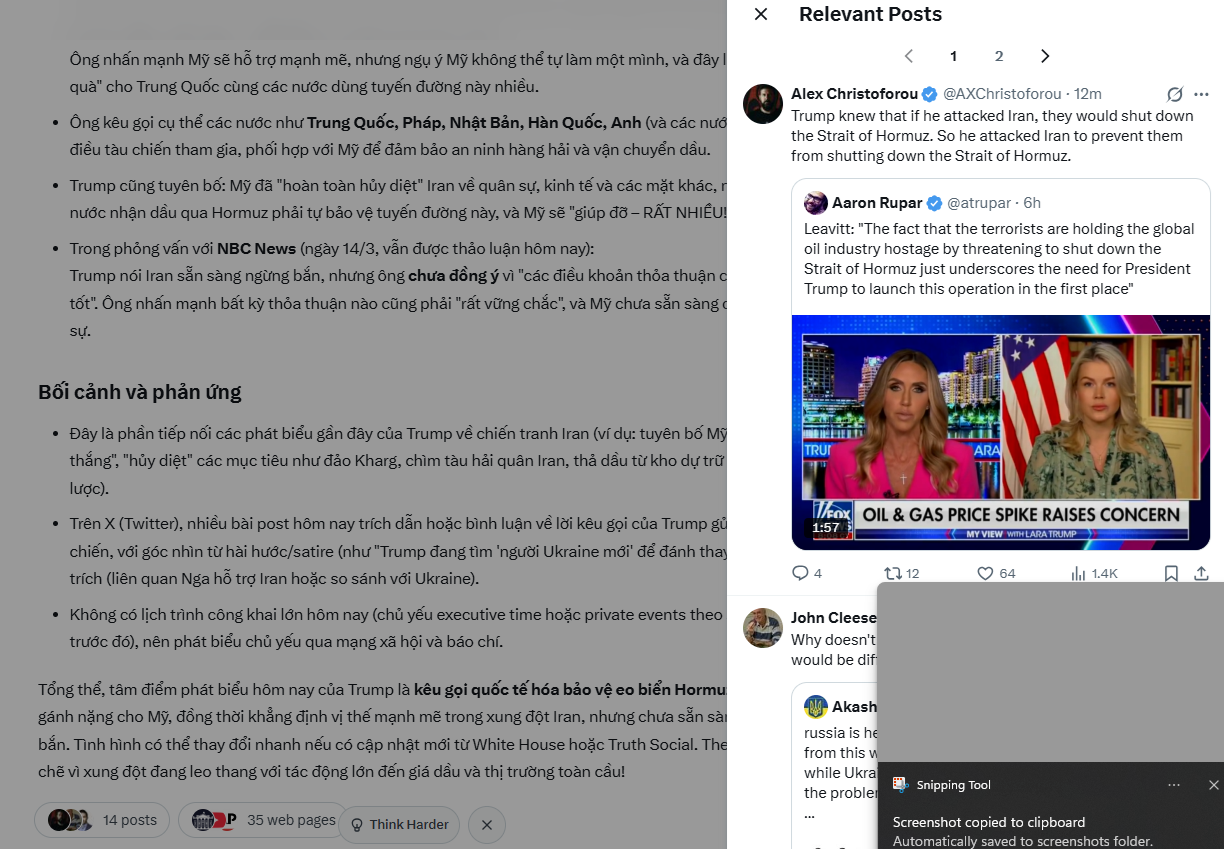Open Grok icon on Alex Christoforou post
Image resolution: width=1224 pixels, height=849 pixels.
pyautogui.click(x=1175, y=94)
